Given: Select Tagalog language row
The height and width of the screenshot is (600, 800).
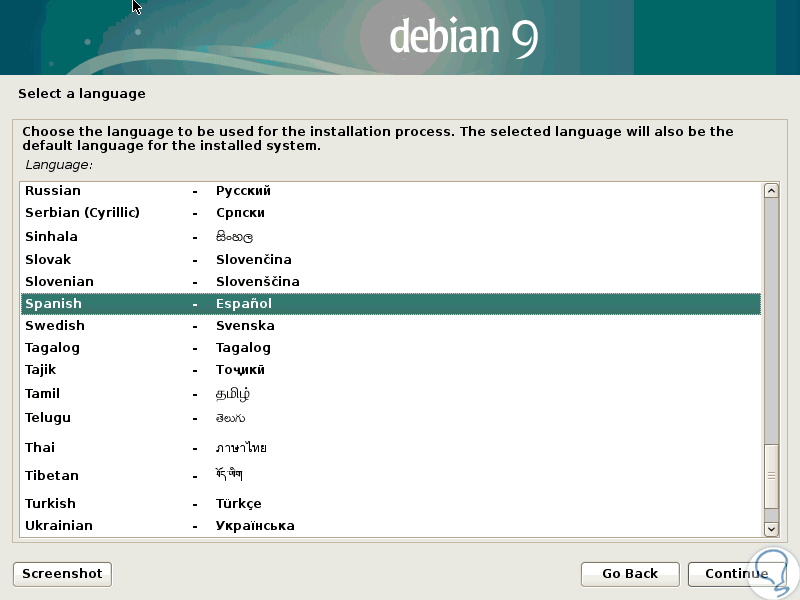Looking at the screenshot, I should 391,347.
